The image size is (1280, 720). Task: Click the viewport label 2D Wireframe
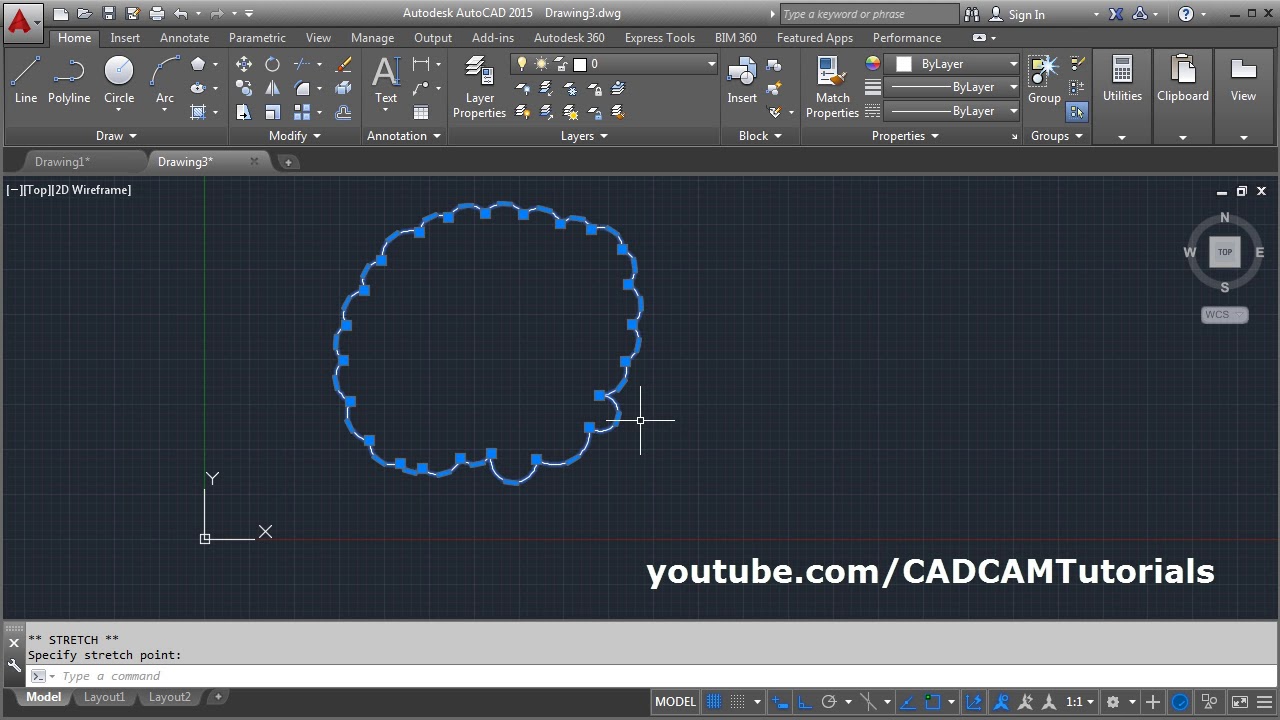93,190
